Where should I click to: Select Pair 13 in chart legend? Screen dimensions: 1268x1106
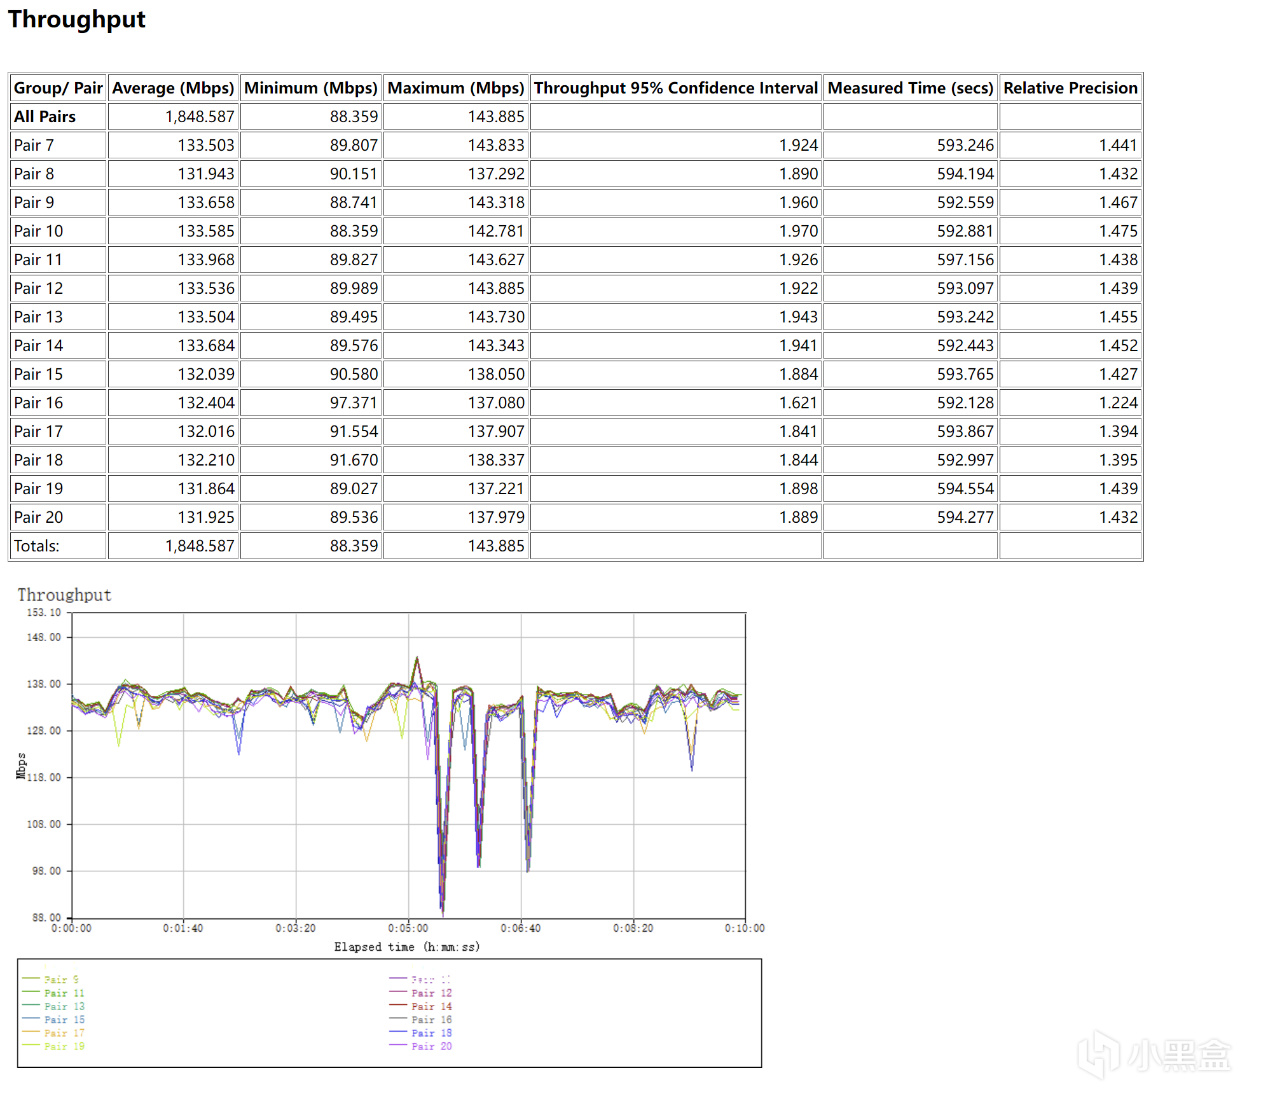64,1007
